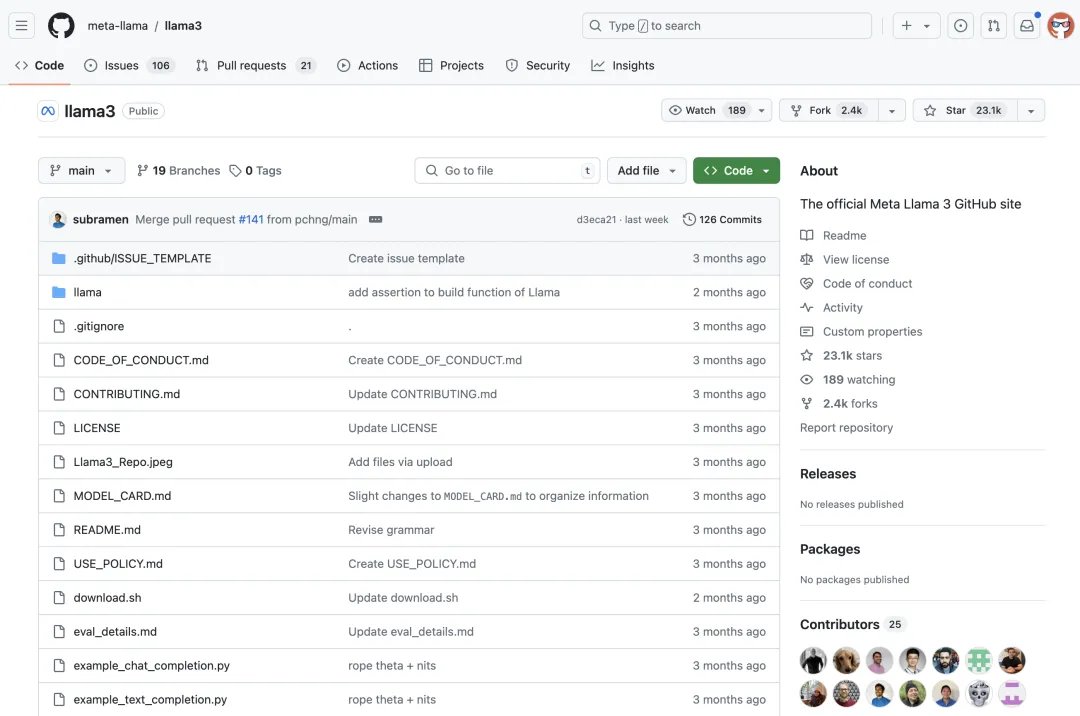Switch to the Security tab
Image resolution: width=1080 pixels, height=716 pixels.
click(x=537, y=65)
